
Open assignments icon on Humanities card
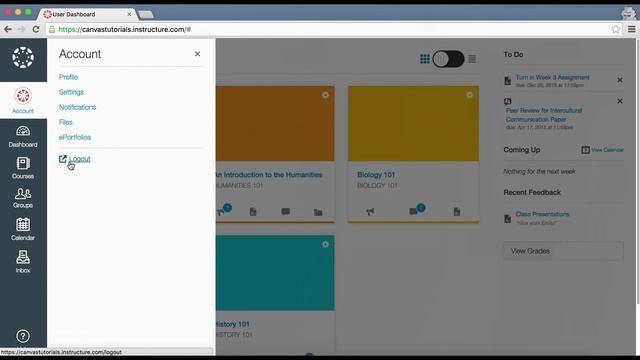(253, 212)
